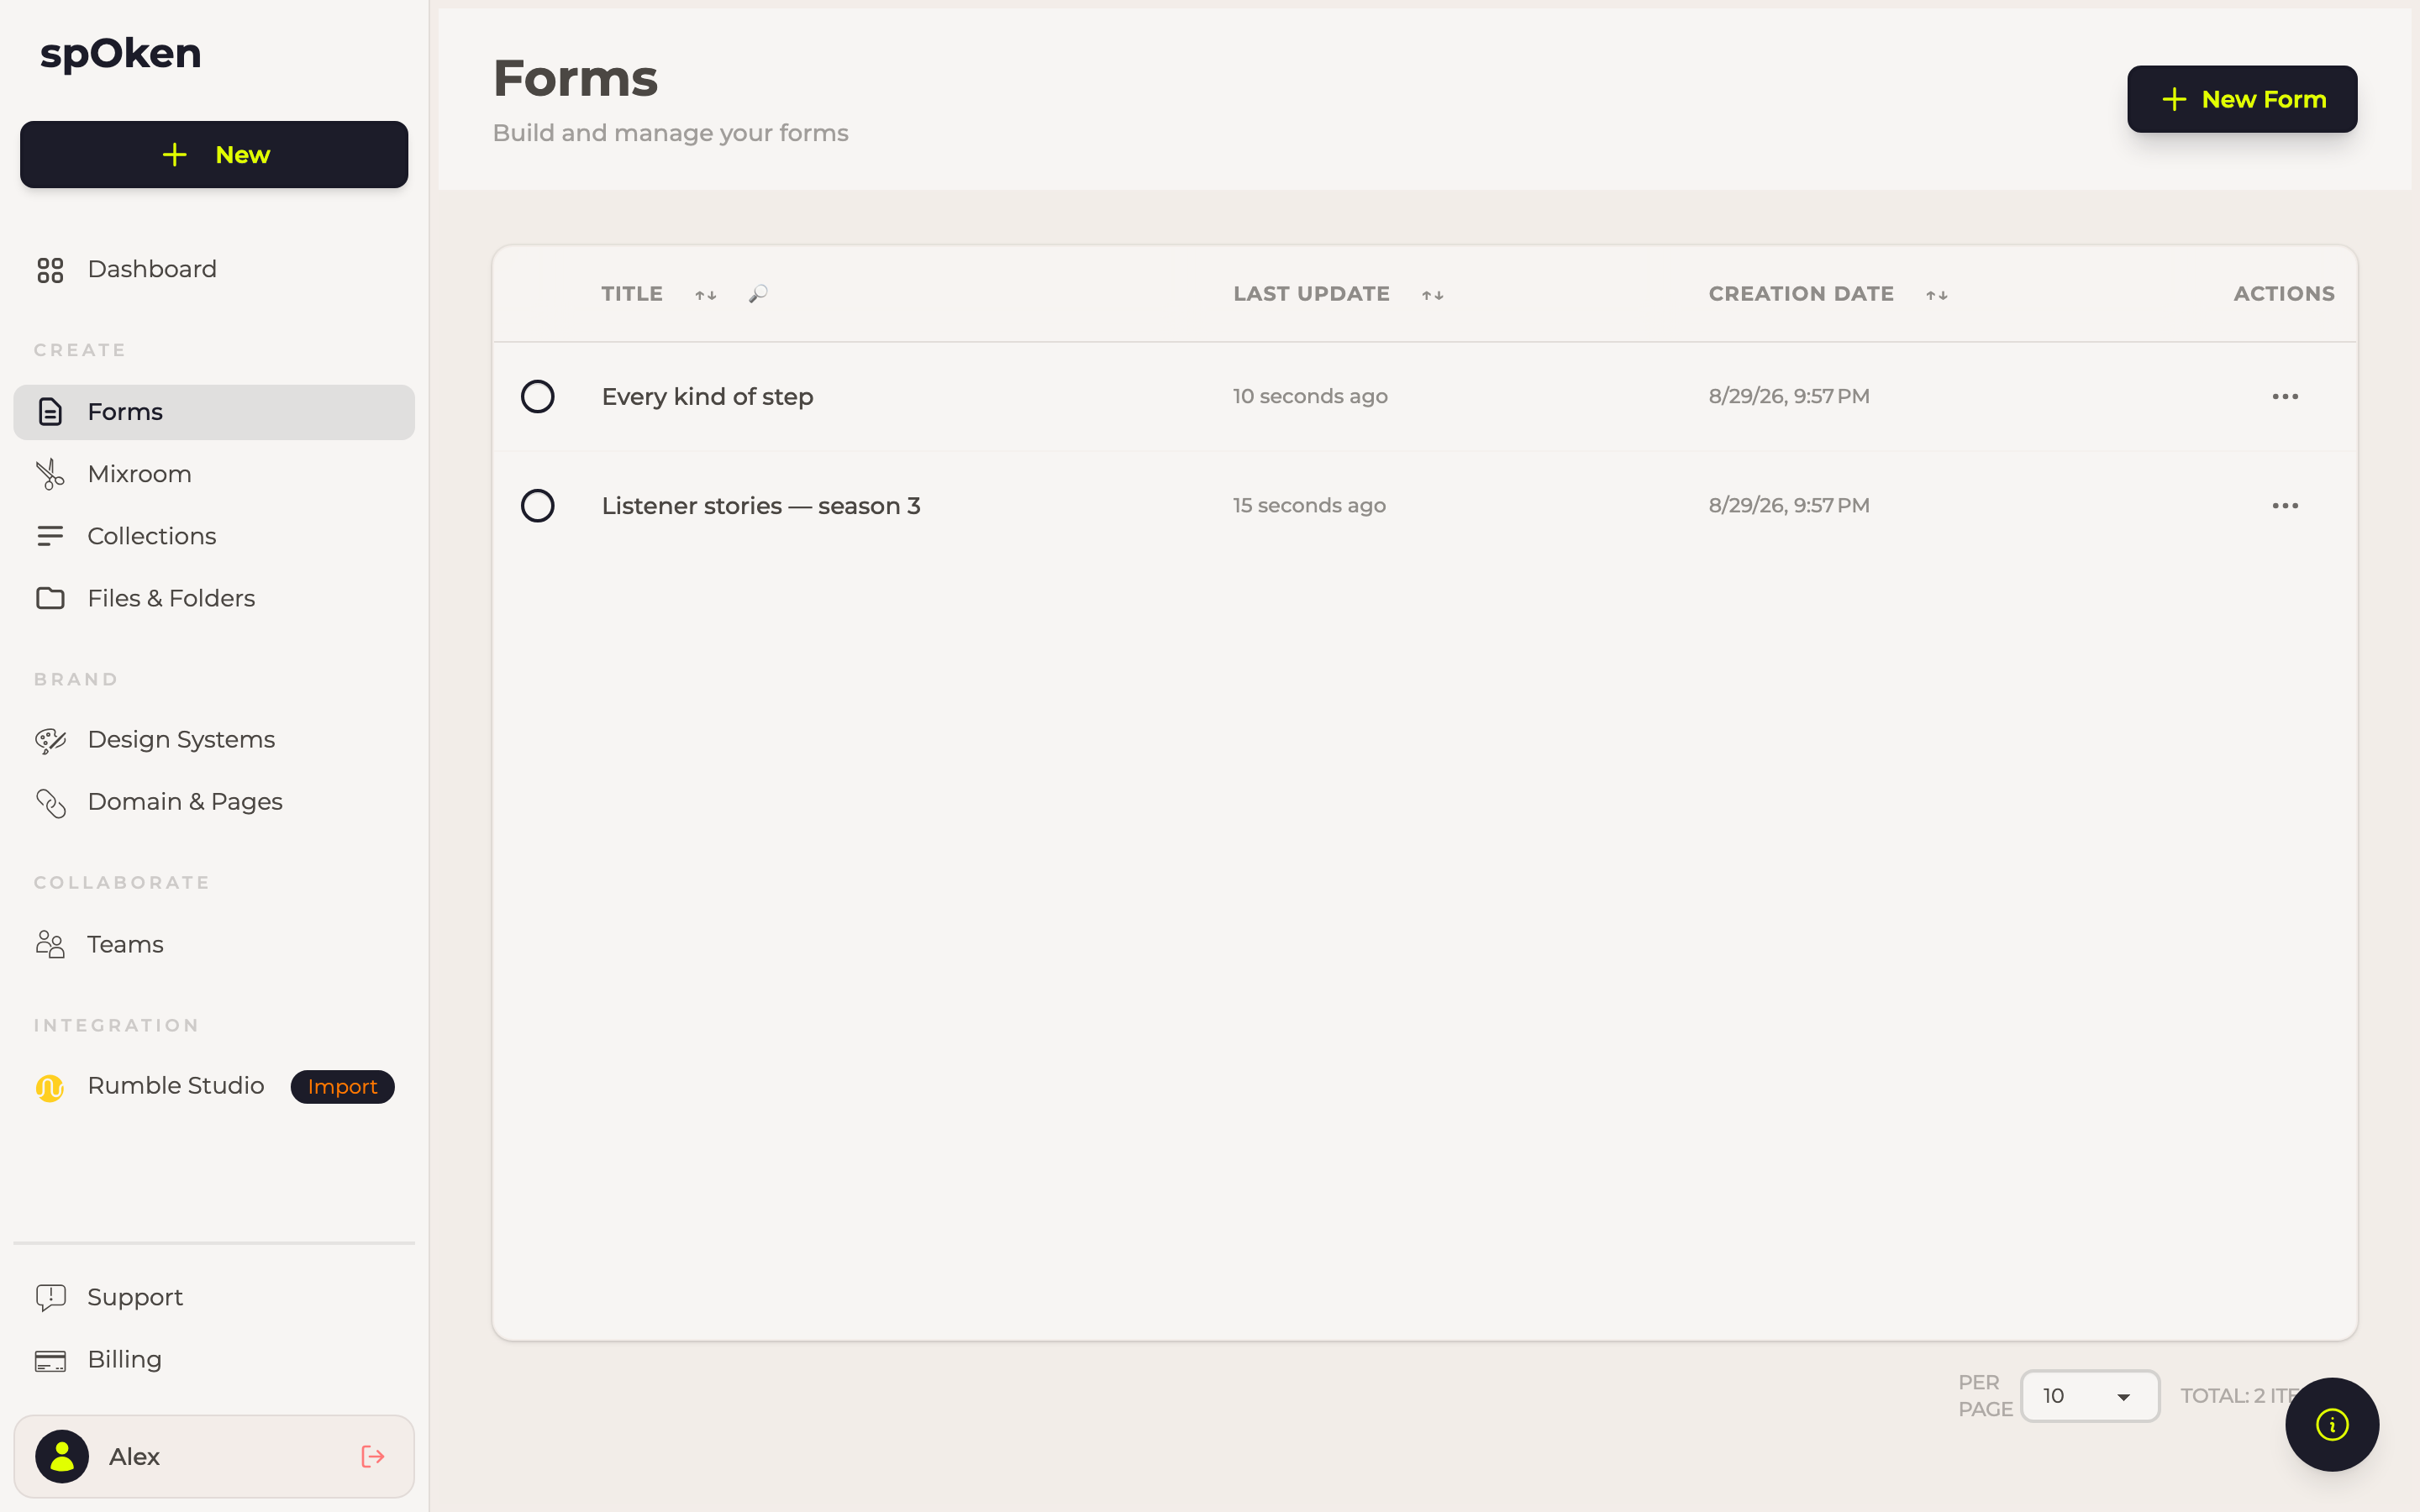Sort table by Title arrows
Viewport: 2420px width, 1512px height.
point(706,295)
